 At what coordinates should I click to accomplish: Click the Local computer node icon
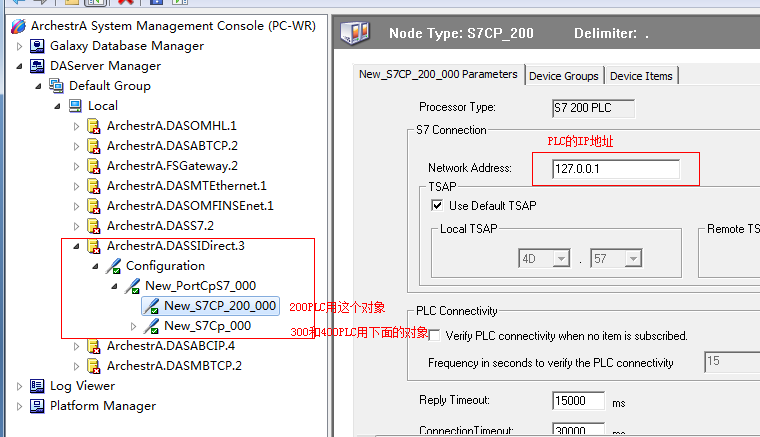75,106
